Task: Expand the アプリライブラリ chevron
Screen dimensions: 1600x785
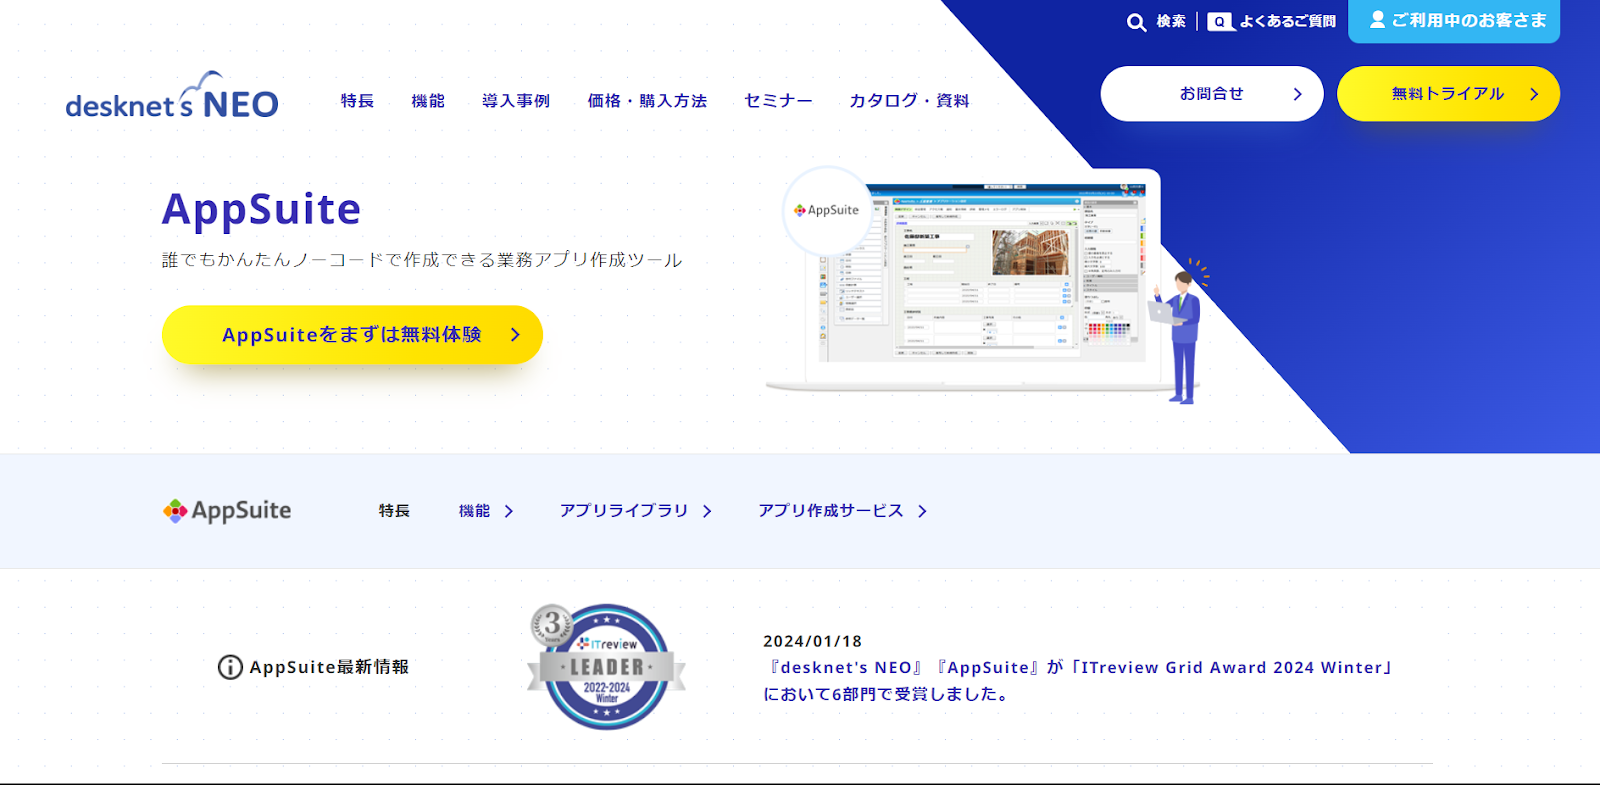Action: pyautogui.click(x=707, y=511)
